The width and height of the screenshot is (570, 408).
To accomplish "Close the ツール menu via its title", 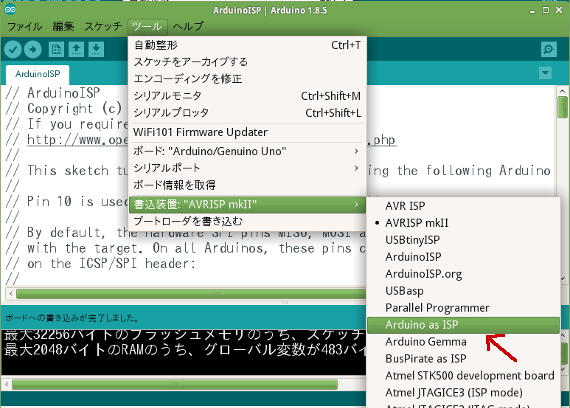I will [x=147, y=27].
